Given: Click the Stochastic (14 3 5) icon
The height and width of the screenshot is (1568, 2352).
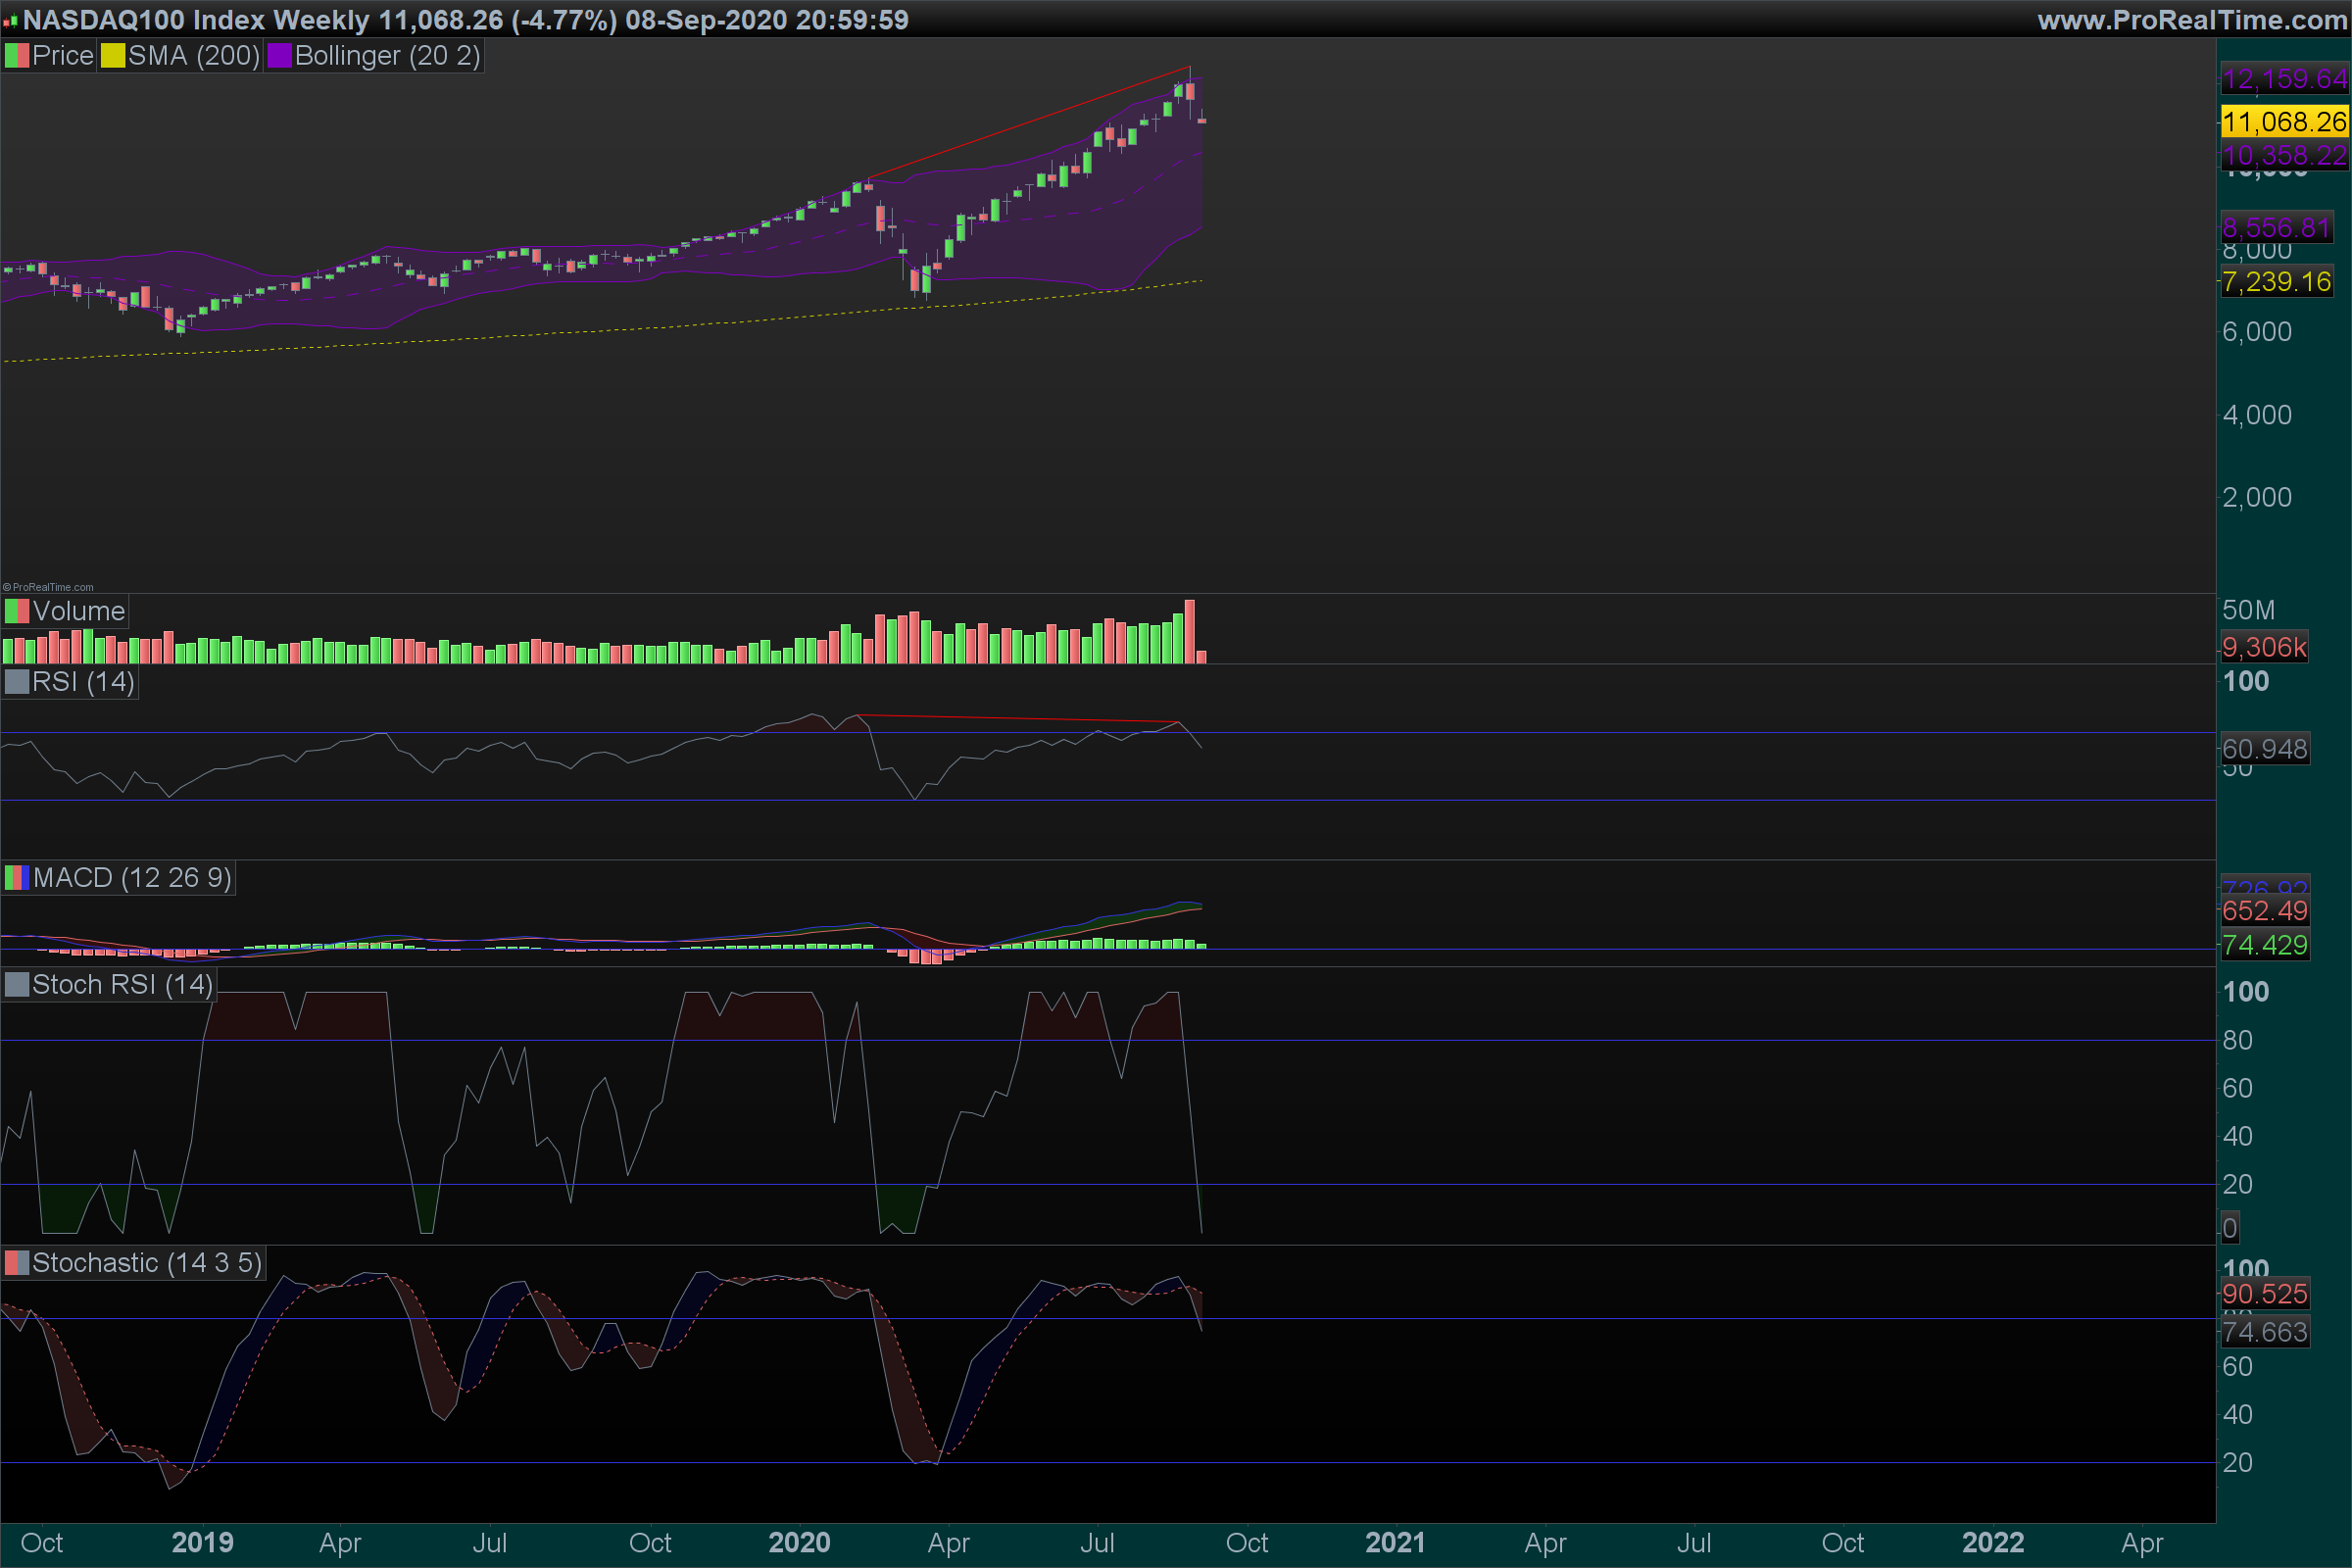Looking at the screenshot, I should (x=17, y=1263).
